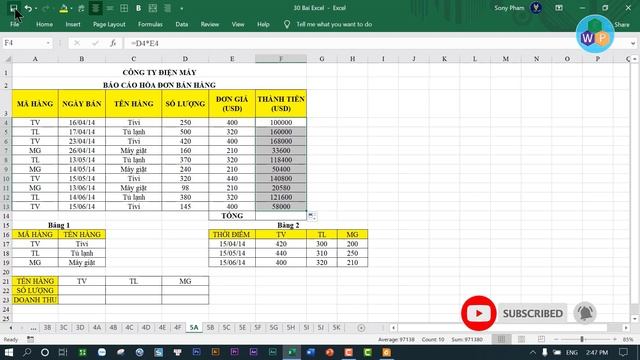Click the vertical scrollbar down arrow
Screen dimensions: 640x360
click(634, 319)
